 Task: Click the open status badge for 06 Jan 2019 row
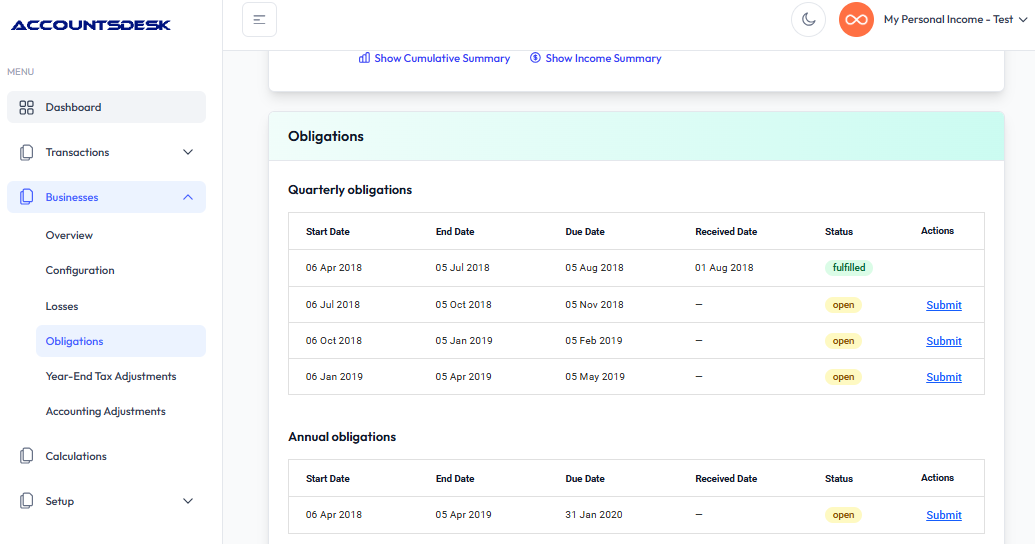pos(844,377)
